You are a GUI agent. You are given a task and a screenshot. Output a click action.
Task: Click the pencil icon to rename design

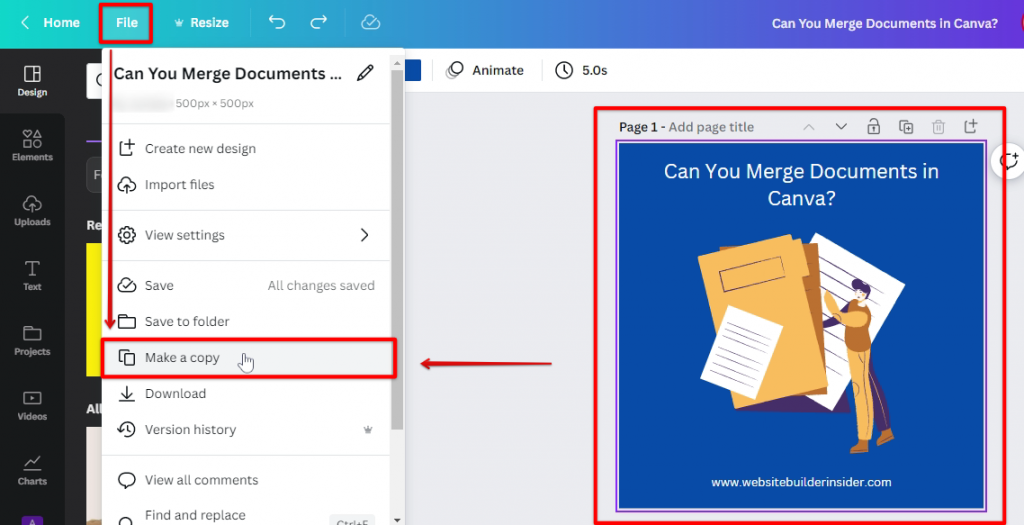tap(366, 73)
